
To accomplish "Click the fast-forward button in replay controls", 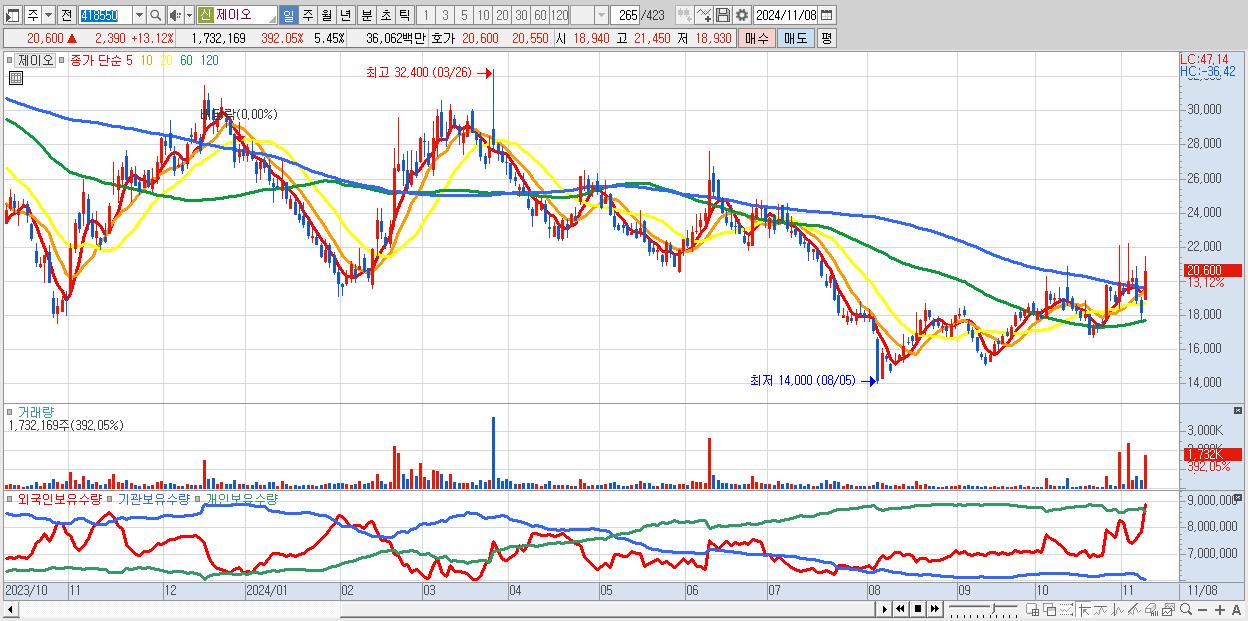I will (935, 609).
